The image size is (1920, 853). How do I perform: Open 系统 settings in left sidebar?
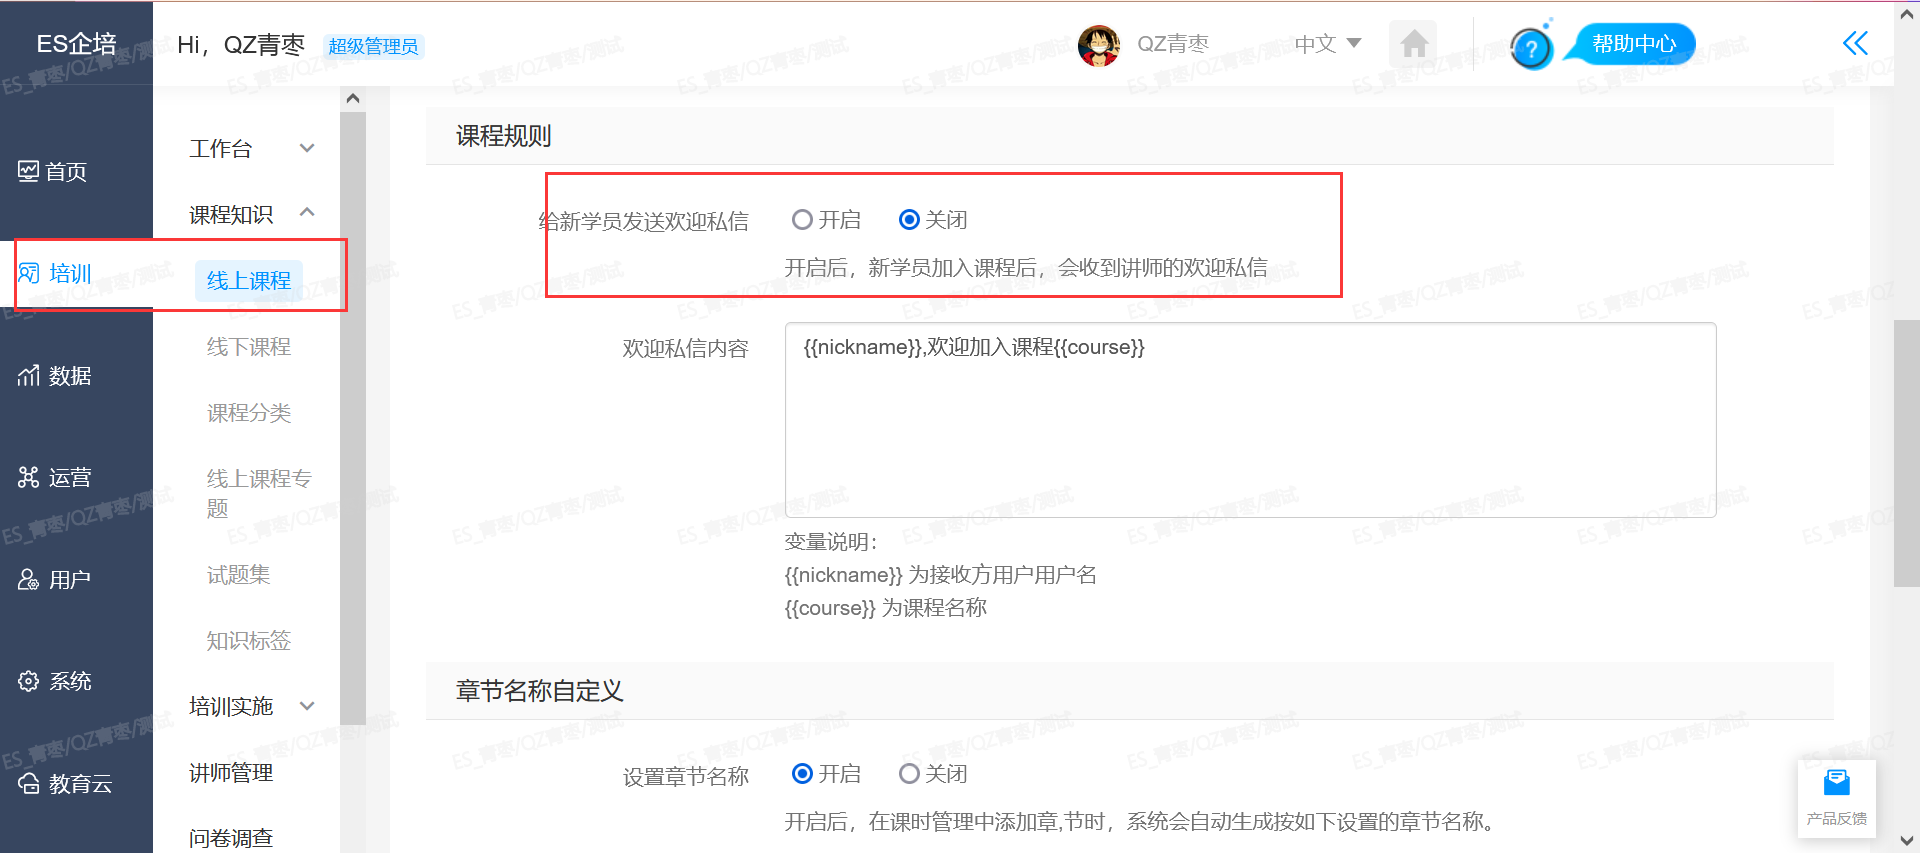coord(55,682)
